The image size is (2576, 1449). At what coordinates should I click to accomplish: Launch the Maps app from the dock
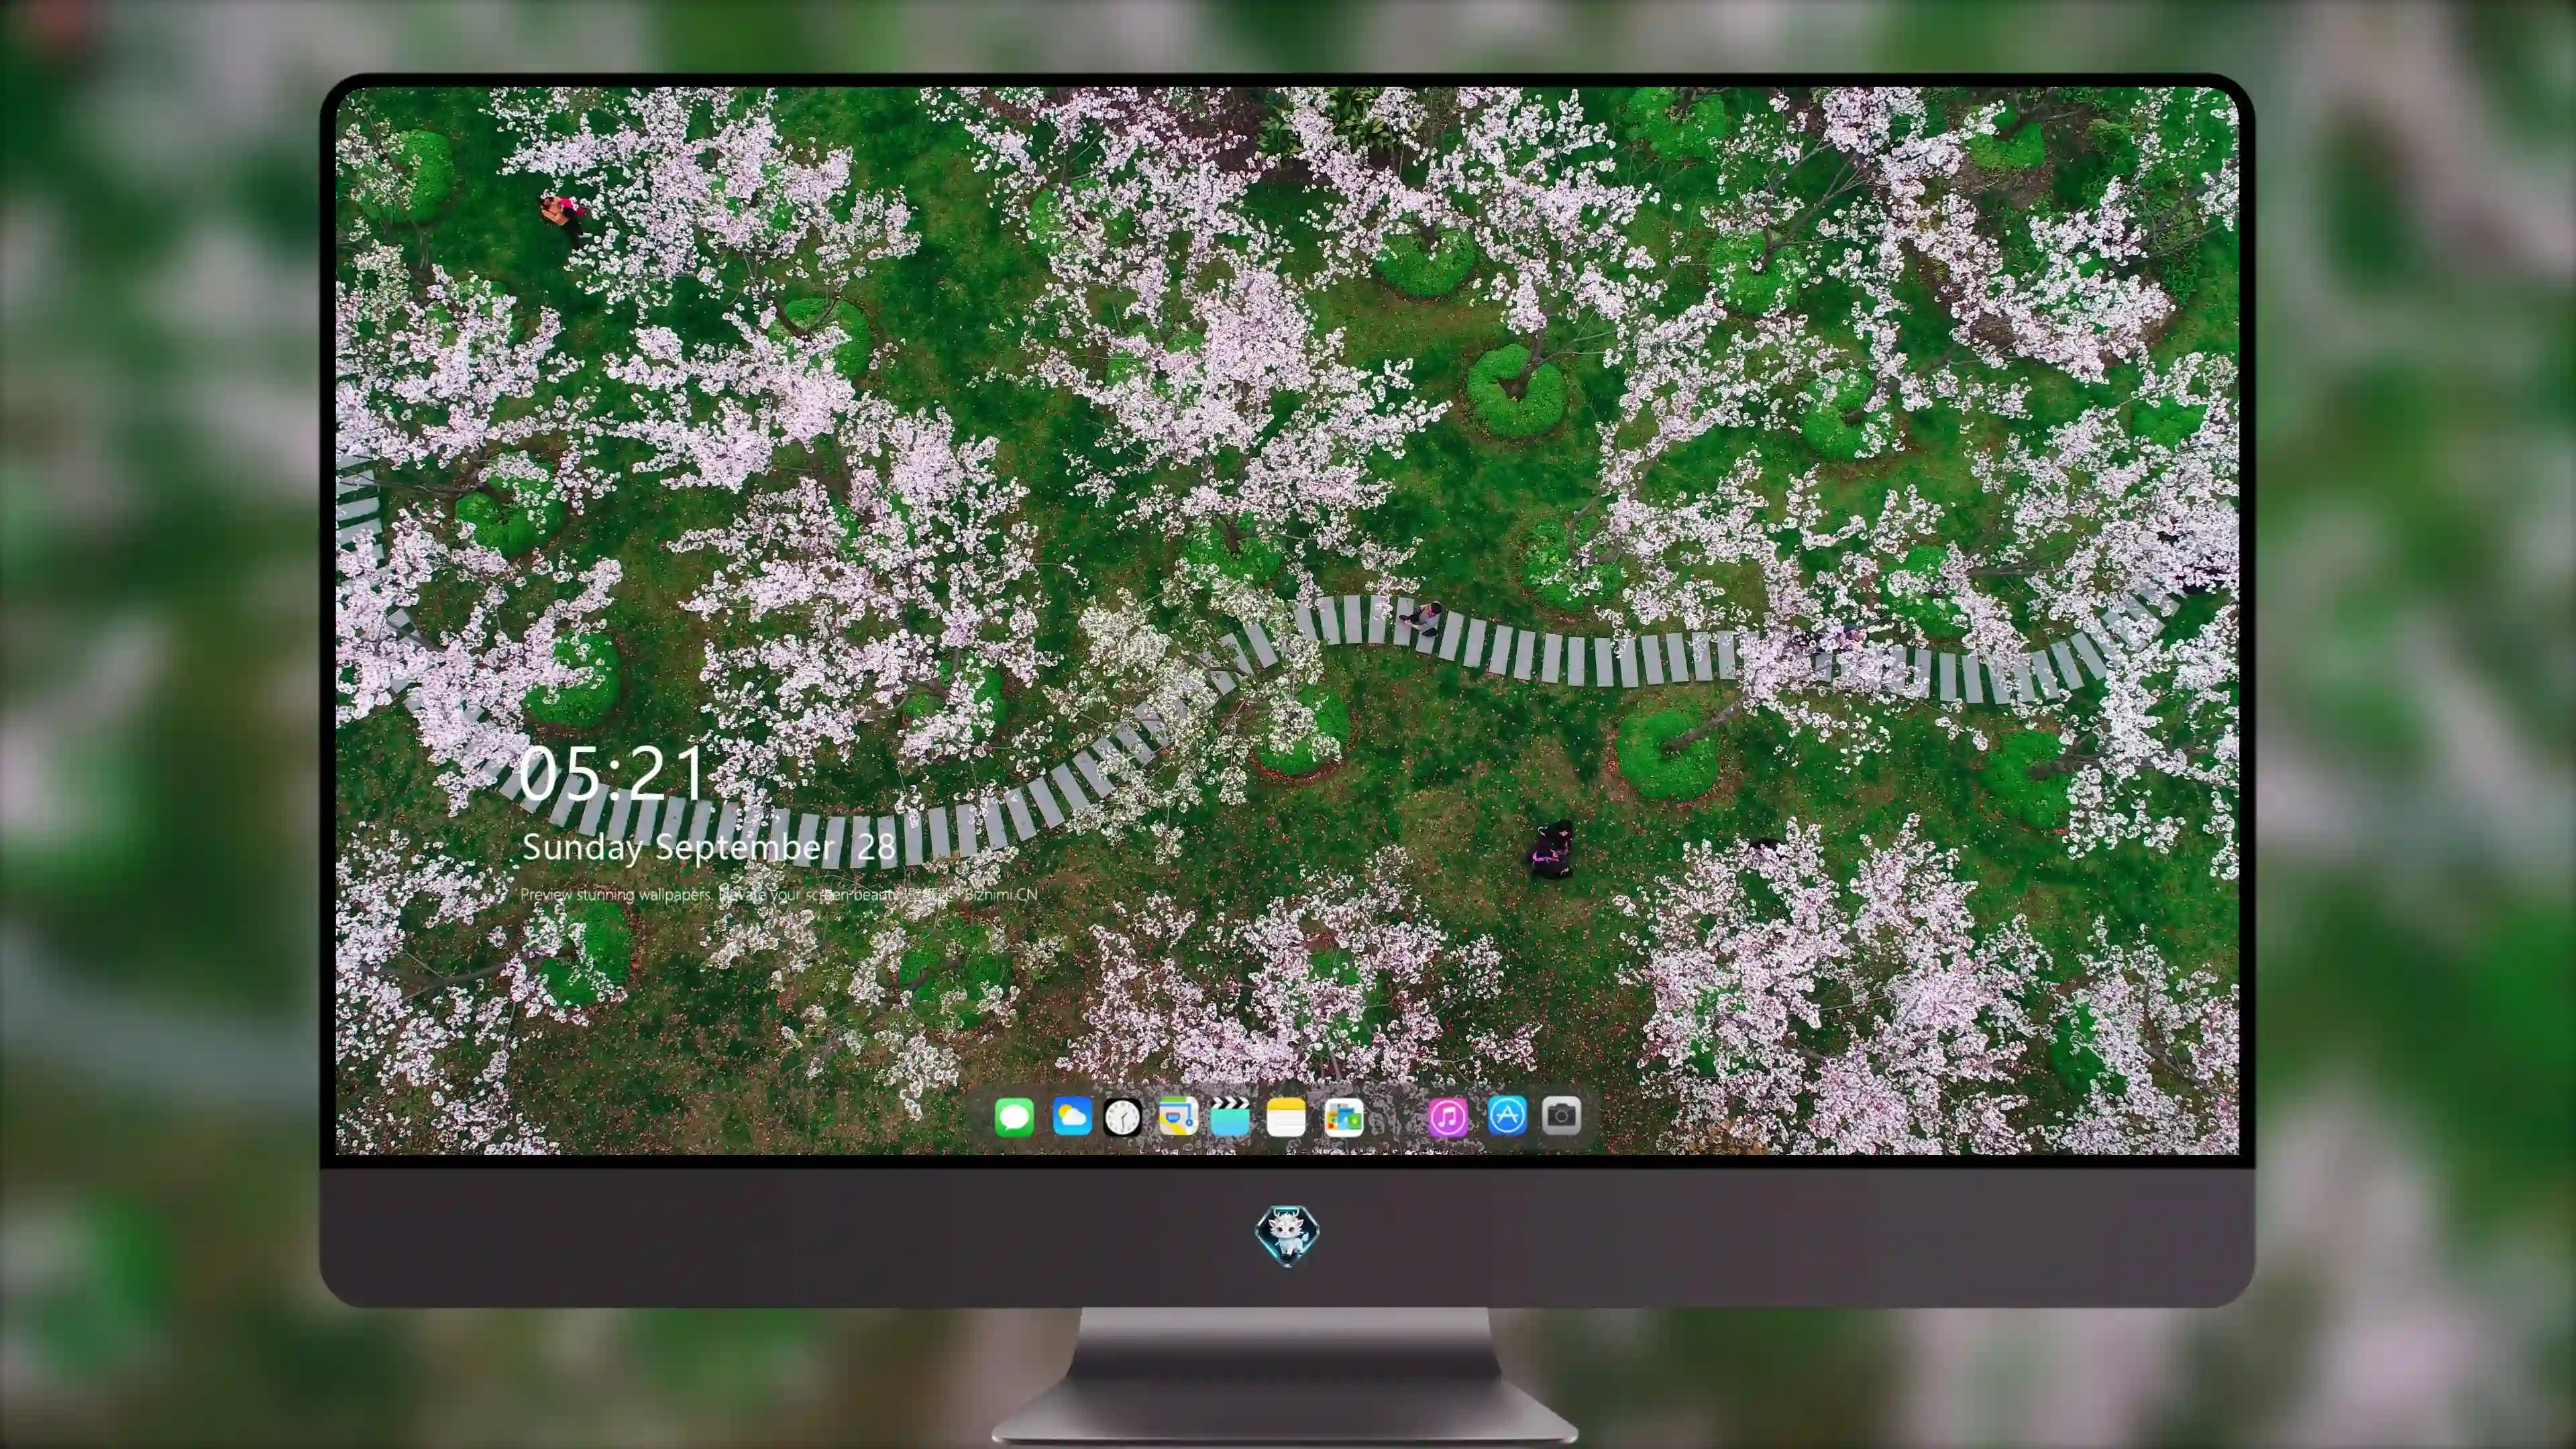click(1178, 1116)
